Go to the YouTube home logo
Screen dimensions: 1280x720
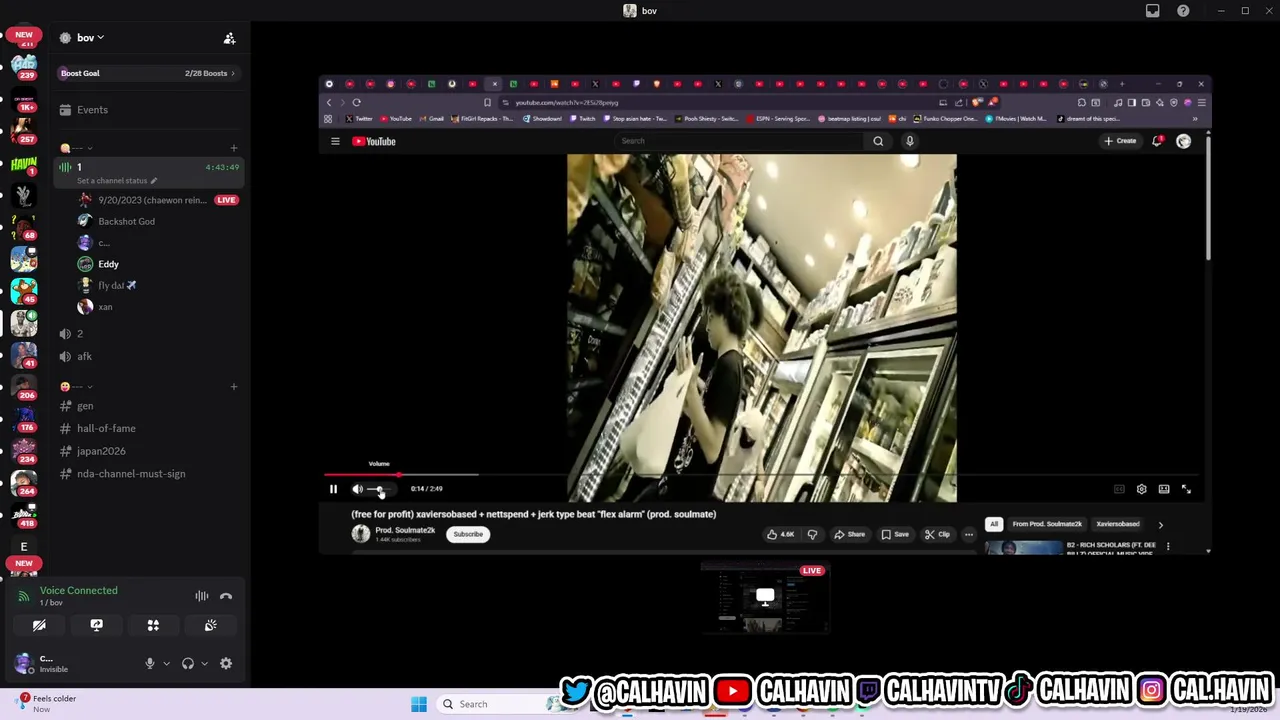coord(374,141)
